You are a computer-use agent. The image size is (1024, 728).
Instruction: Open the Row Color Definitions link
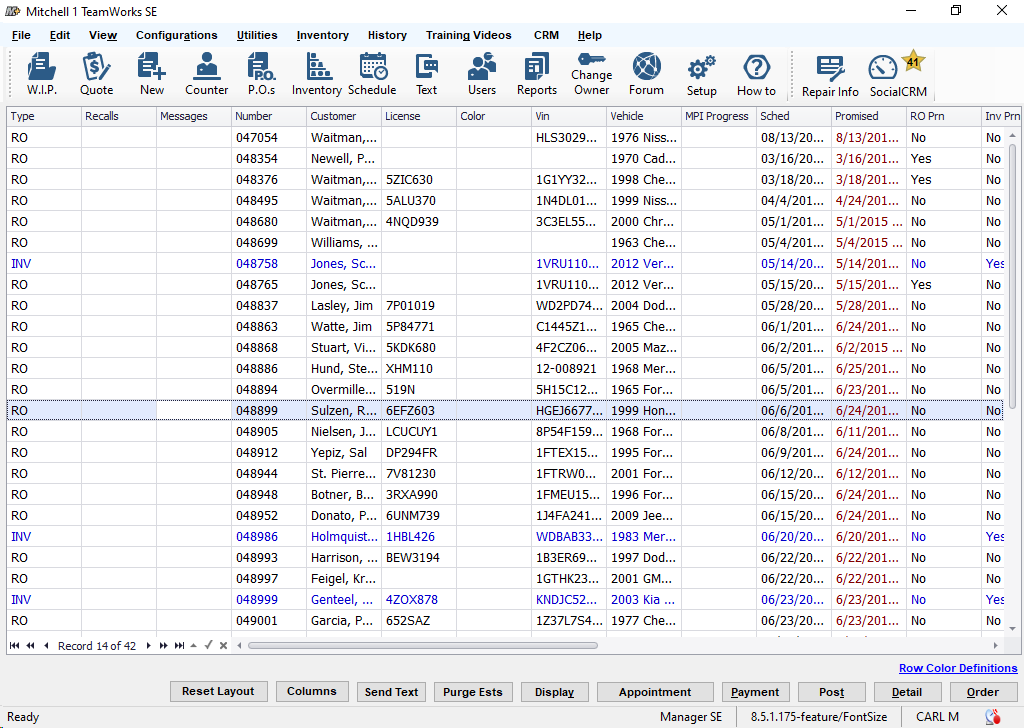(958, 668)
